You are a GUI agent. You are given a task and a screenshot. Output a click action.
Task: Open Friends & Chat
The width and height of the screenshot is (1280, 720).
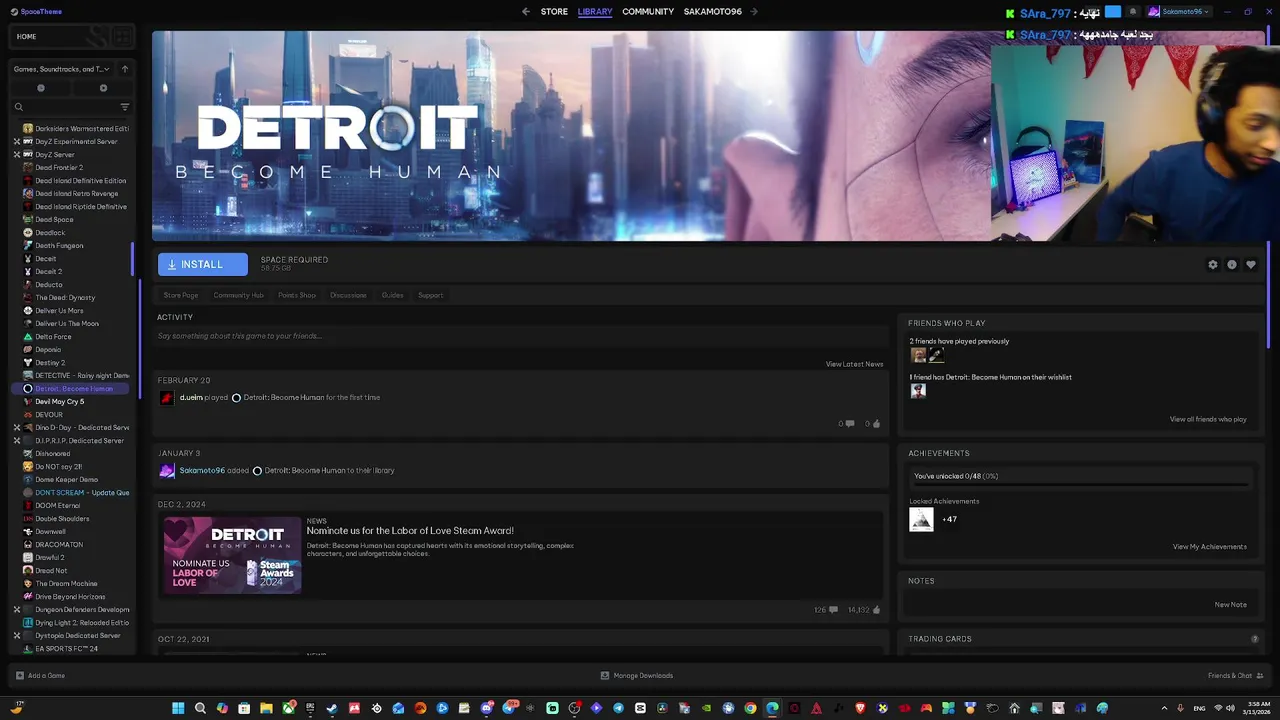(x=1235, y=676)
